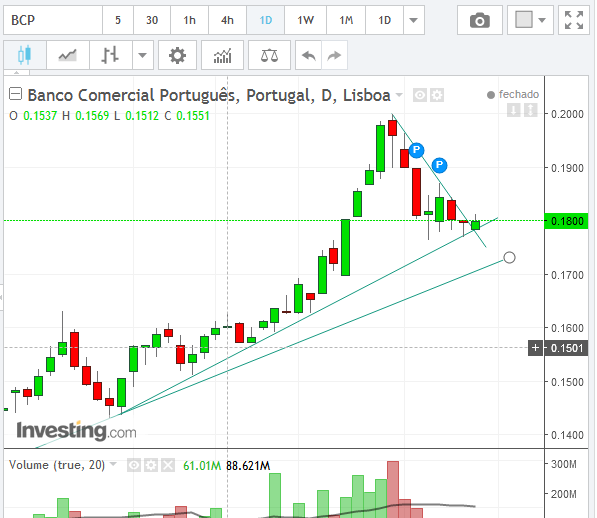Image resolution: width=597 pixels, height=518 pixels.
Task: Click the upper P marker on chart
Action: (417, 150)
